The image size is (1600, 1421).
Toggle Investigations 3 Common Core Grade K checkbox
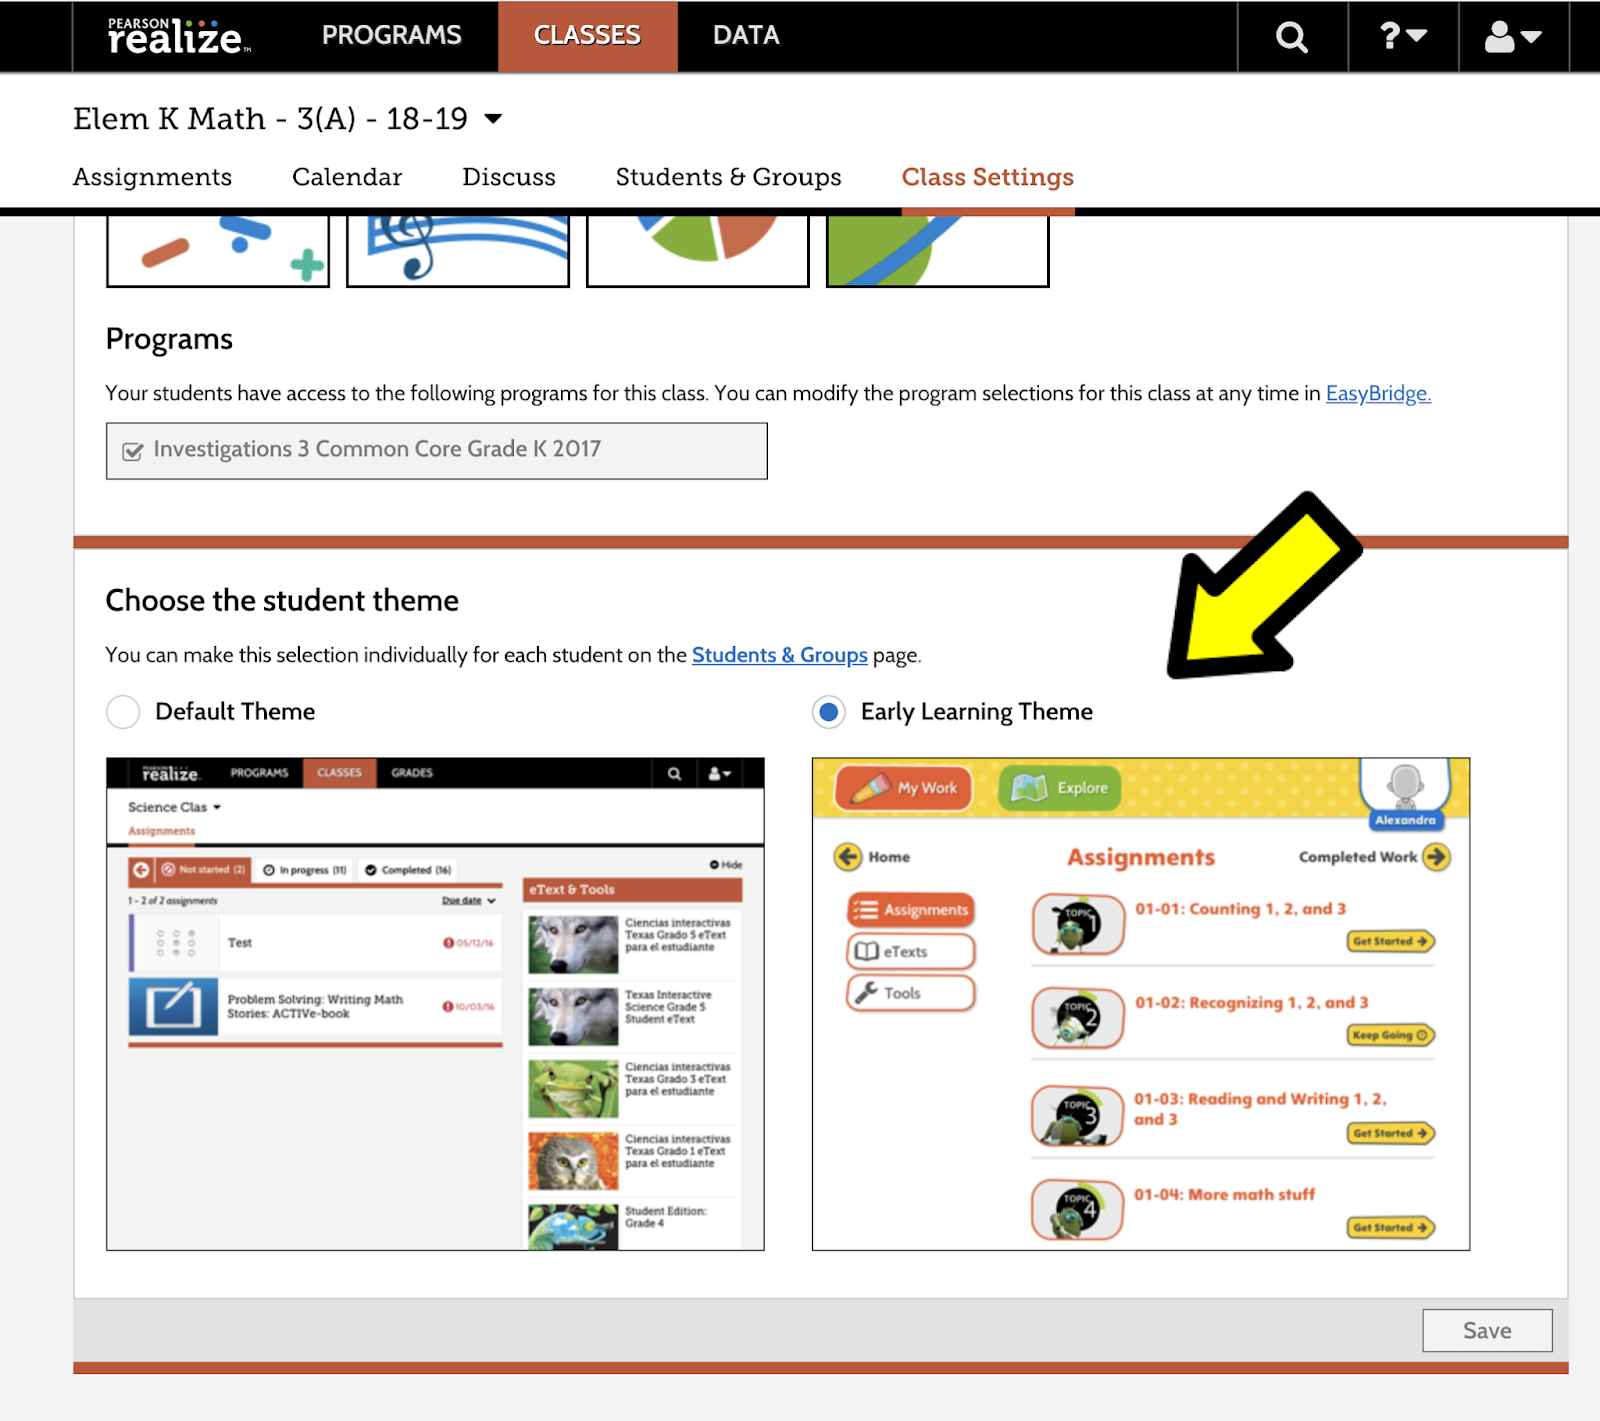(x=132, y=451)
